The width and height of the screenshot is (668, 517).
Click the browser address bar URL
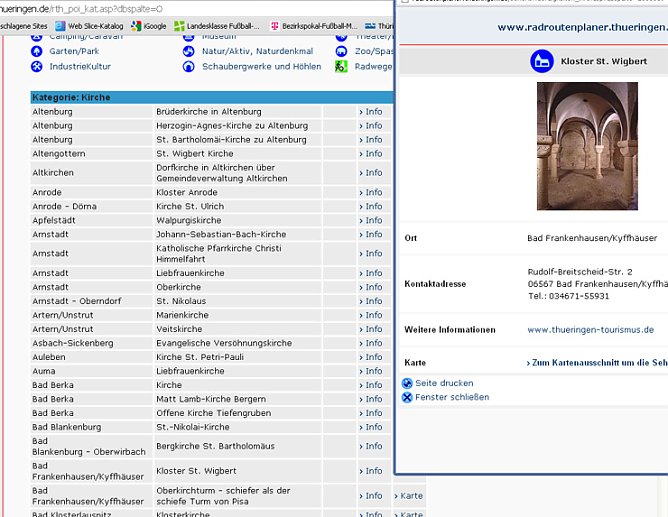(80, 7)
